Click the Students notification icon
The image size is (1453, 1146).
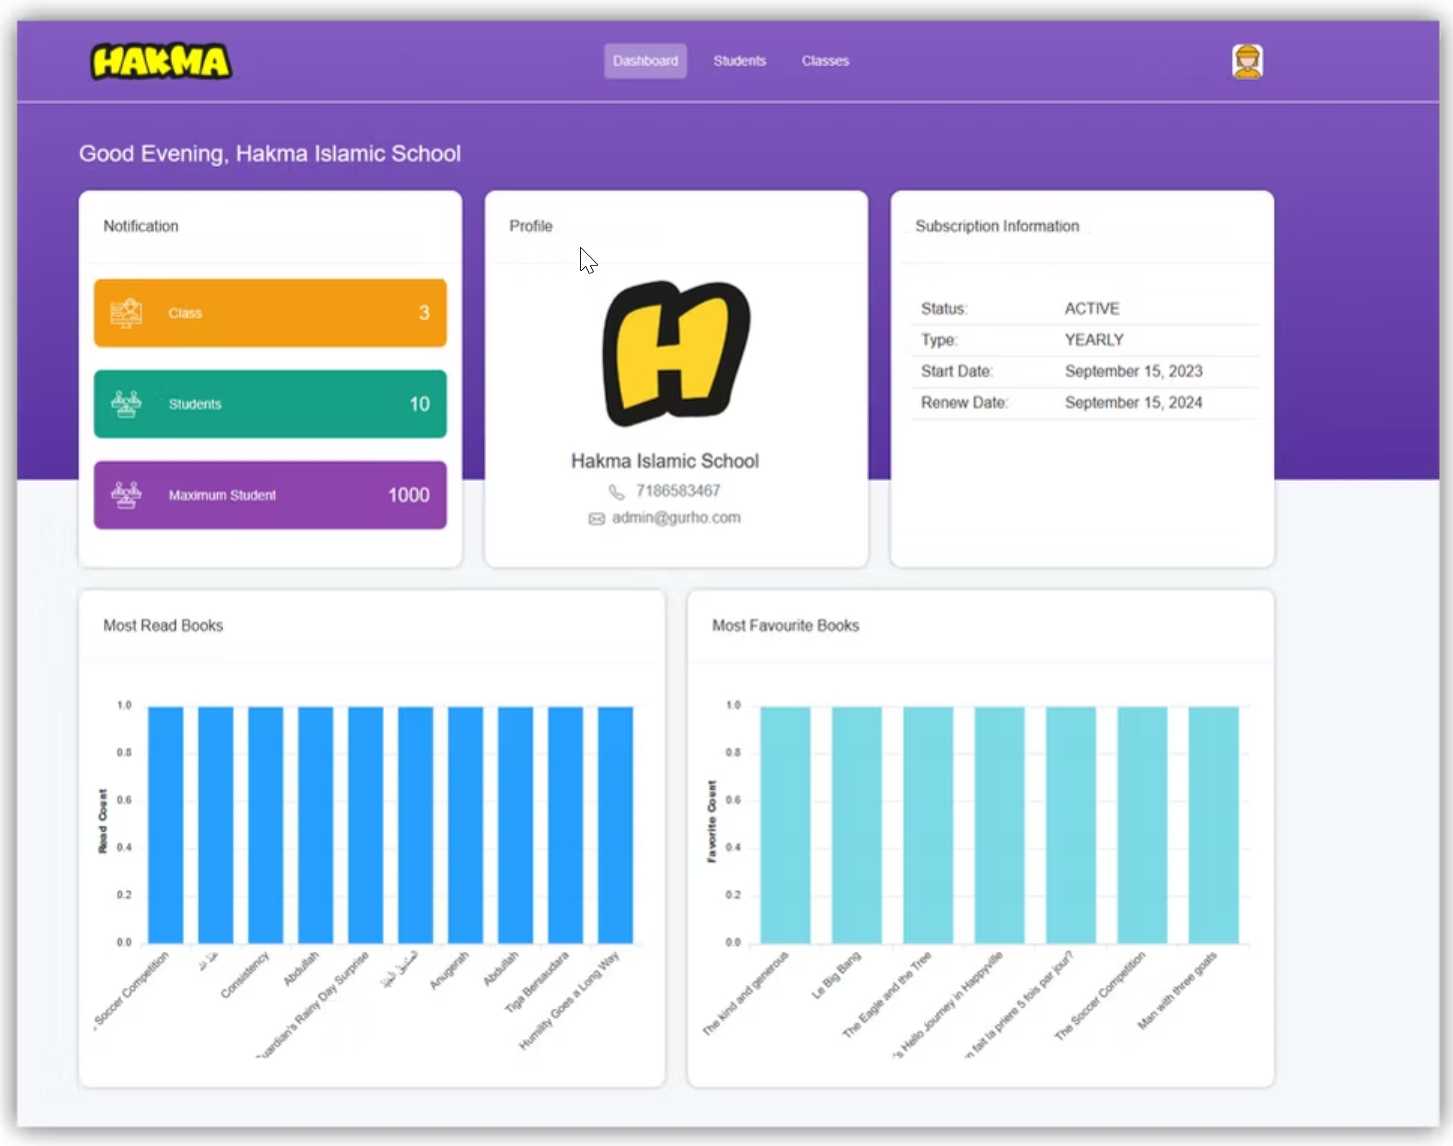coord(126,404)
